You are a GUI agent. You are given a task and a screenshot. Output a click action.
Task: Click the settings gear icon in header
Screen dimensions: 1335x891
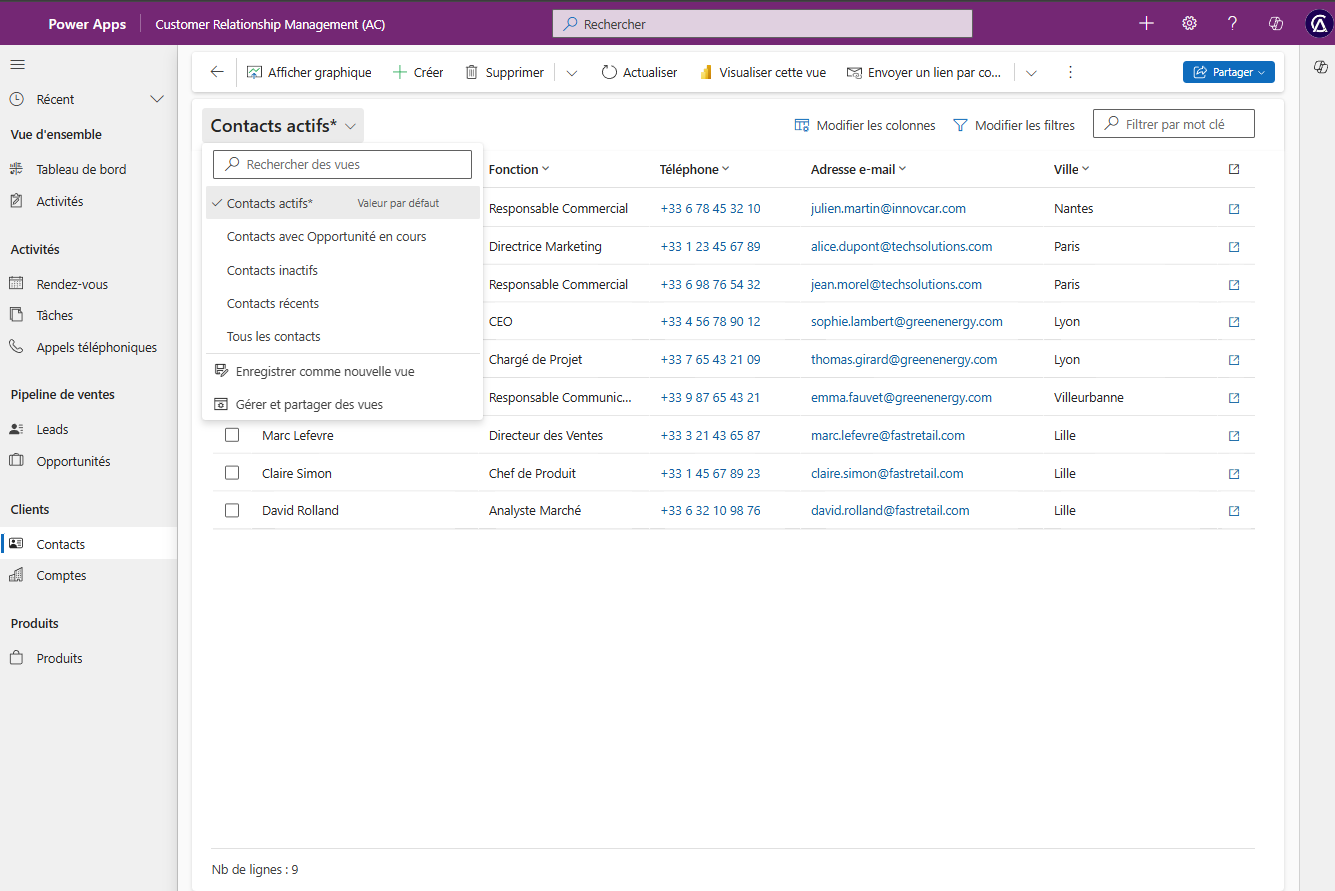[1189, 24]
